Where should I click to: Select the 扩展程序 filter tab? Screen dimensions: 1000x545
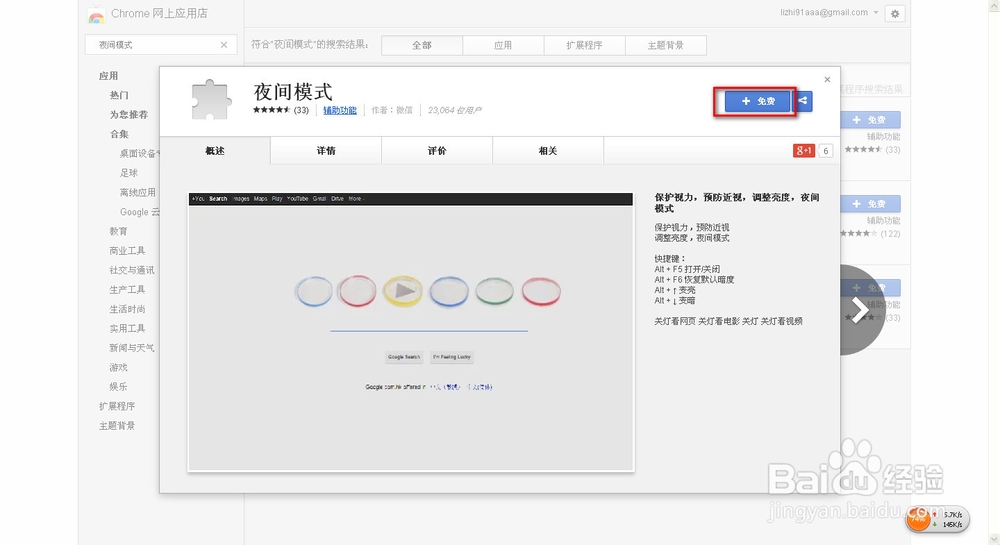pyautogui.click(x=584, y=45)
